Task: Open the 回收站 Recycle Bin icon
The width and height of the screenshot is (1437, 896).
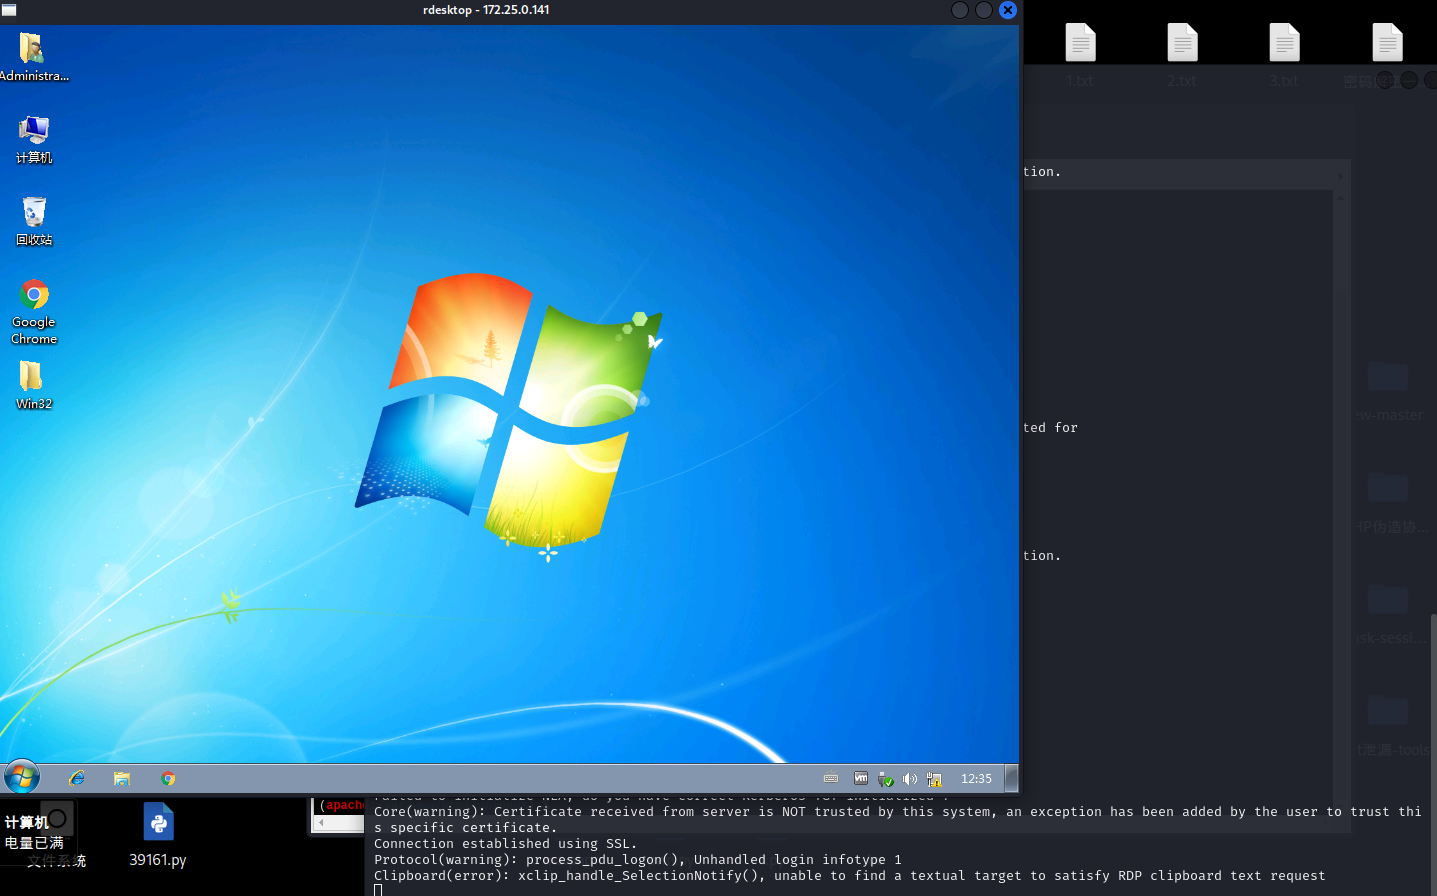Action: coord(33,221)
